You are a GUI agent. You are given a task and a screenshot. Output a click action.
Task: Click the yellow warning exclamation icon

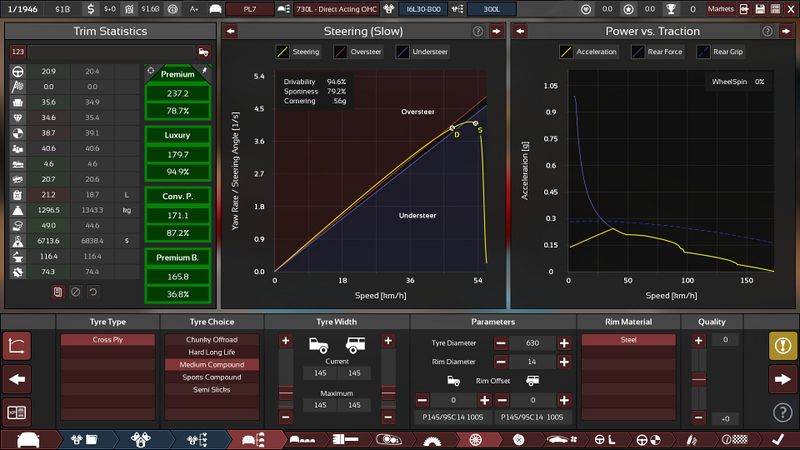(783, 345)
